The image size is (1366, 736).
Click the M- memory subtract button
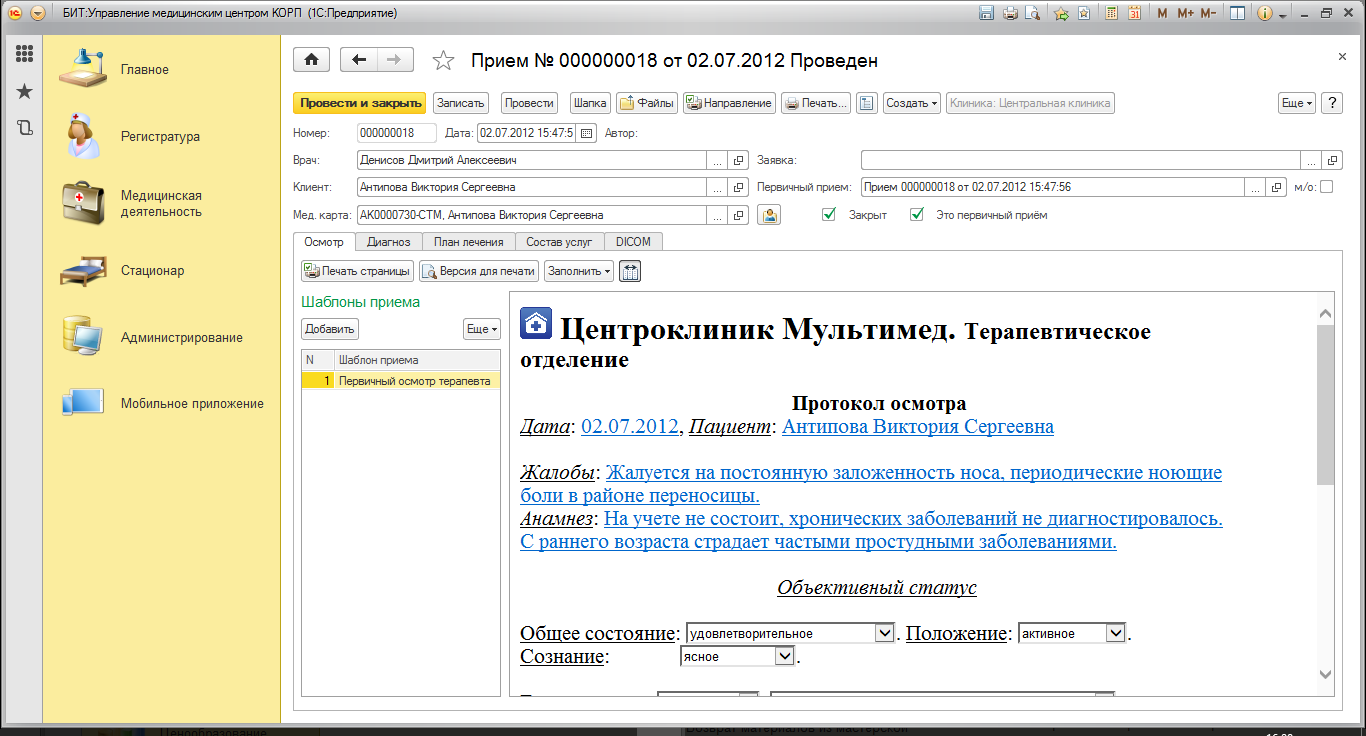click(x=1208, y=14)
